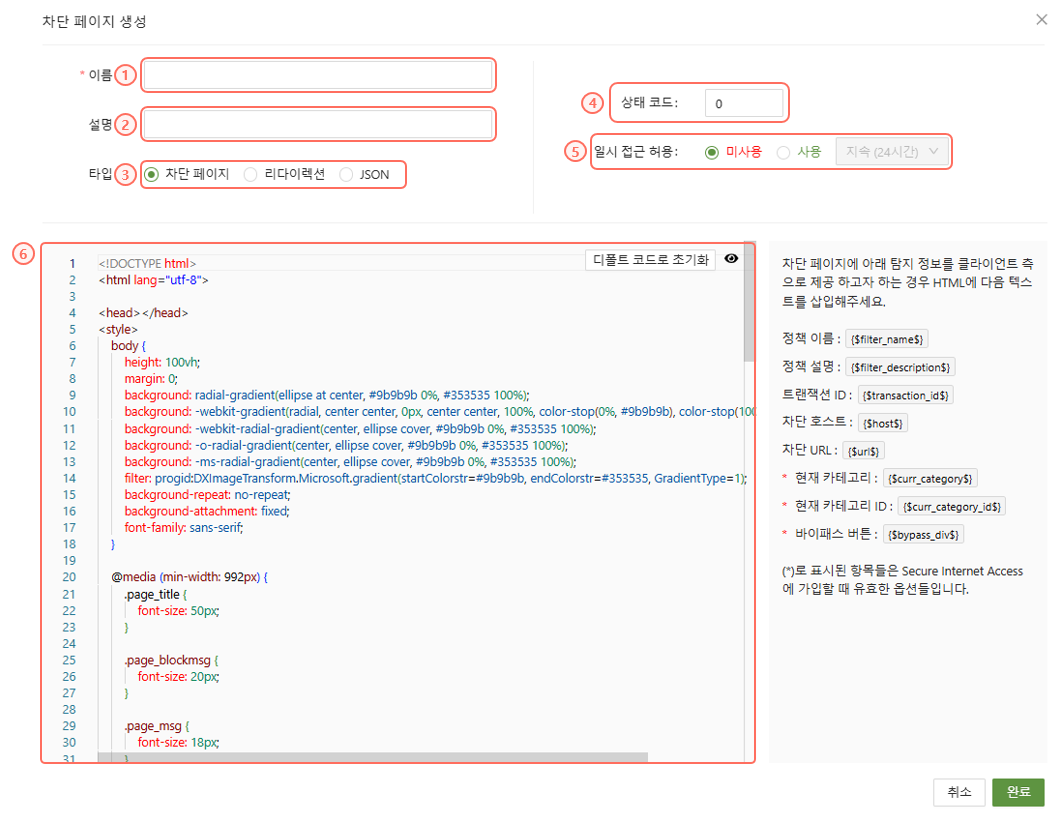Click the eye preview icon in code editor

731,259
